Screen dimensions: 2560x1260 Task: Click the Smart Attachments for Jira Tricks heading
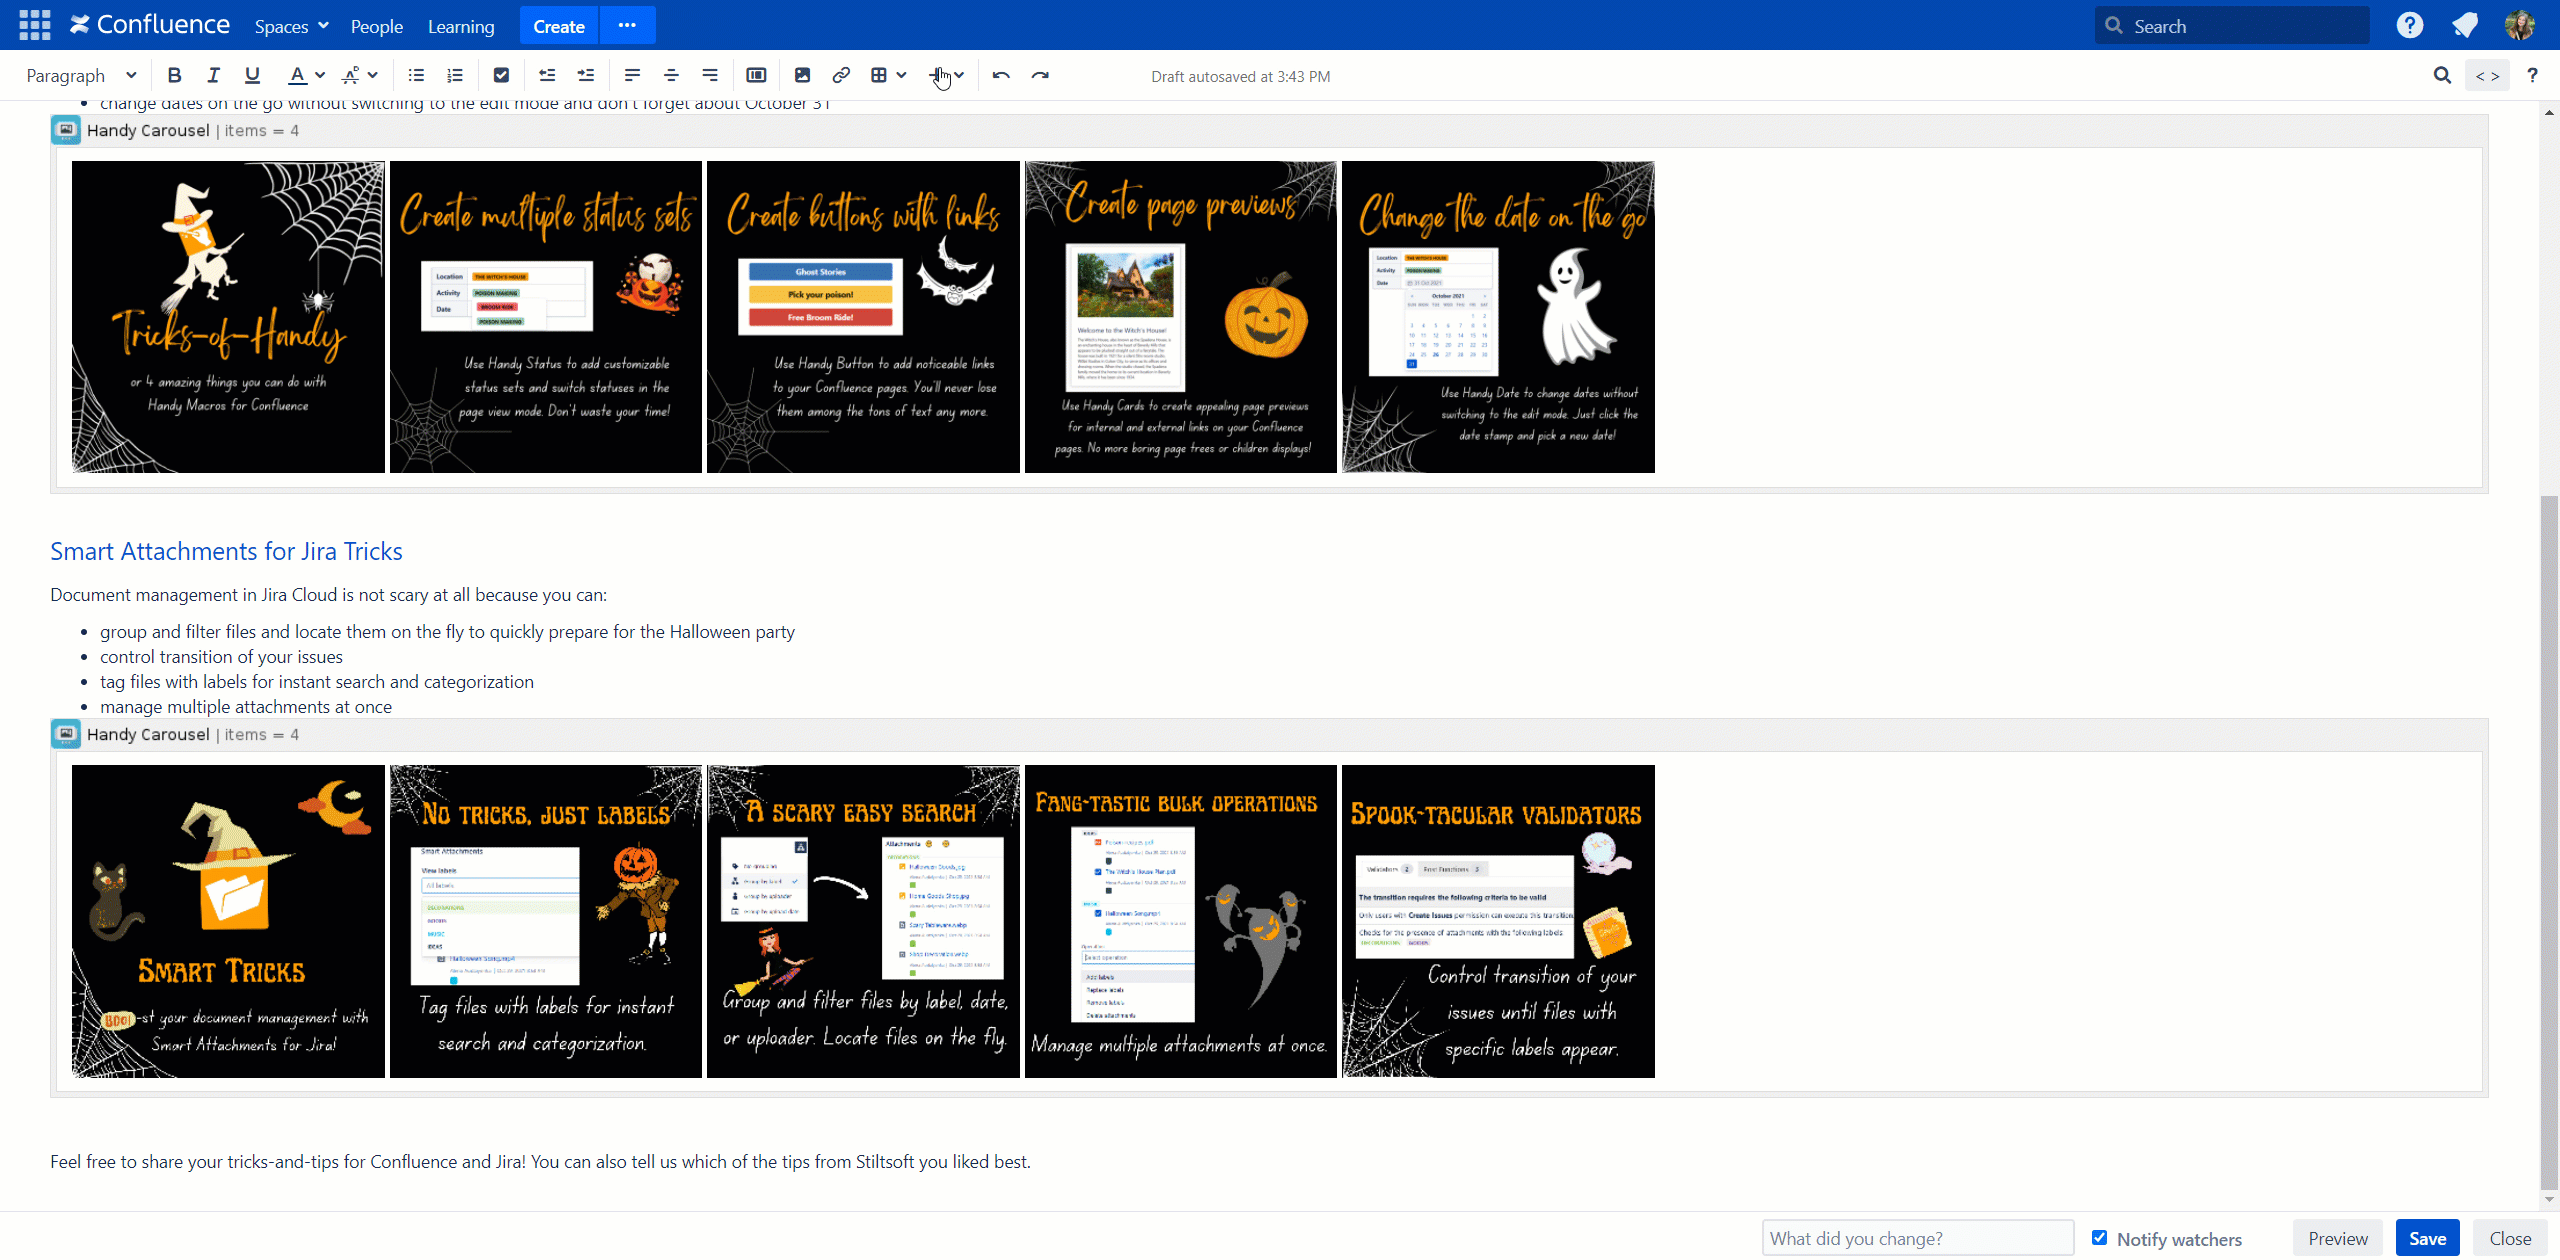pyautogui.click(x=226, y=551)
